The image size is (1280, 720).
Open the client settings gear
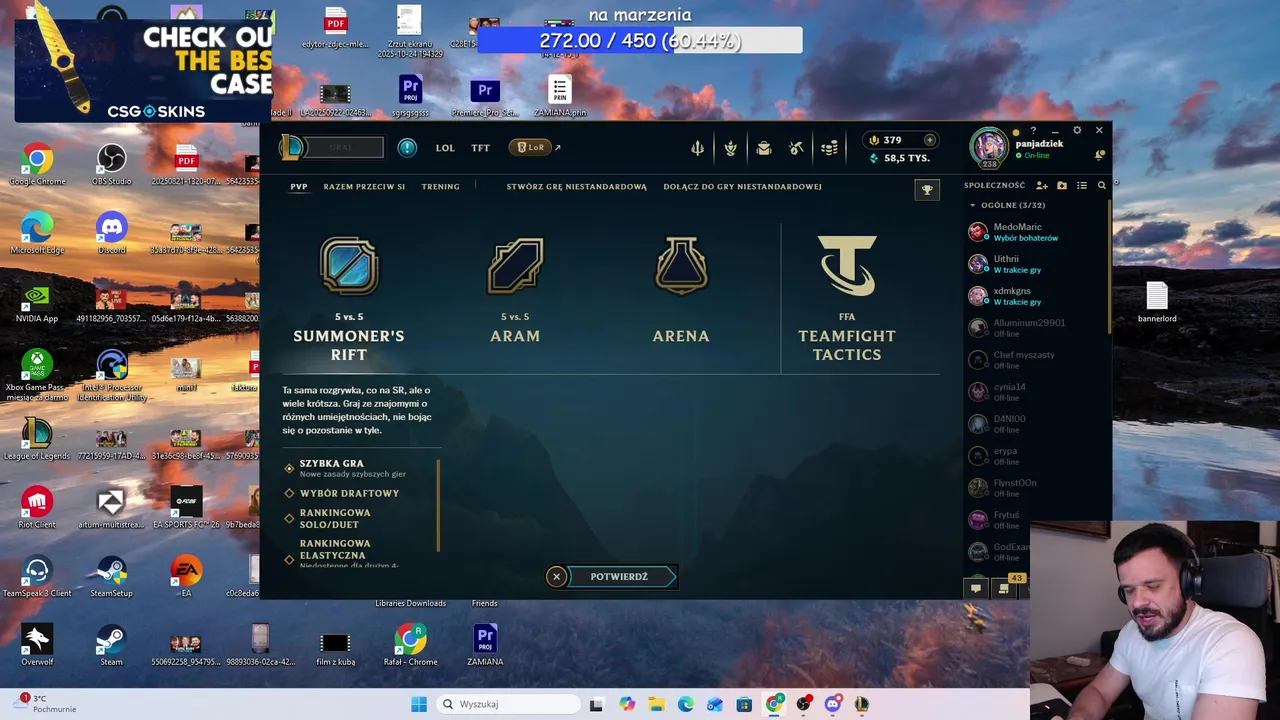point(1077,130)
